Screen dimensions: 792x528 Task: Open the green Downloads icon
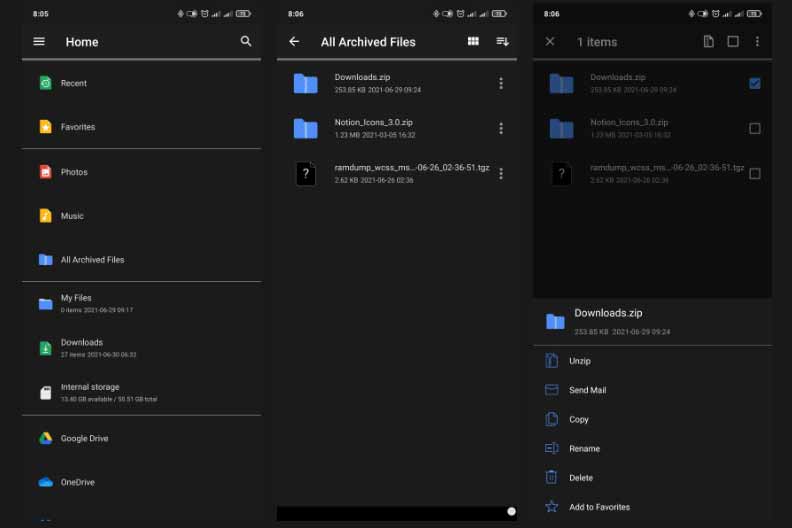coord(45,348)
